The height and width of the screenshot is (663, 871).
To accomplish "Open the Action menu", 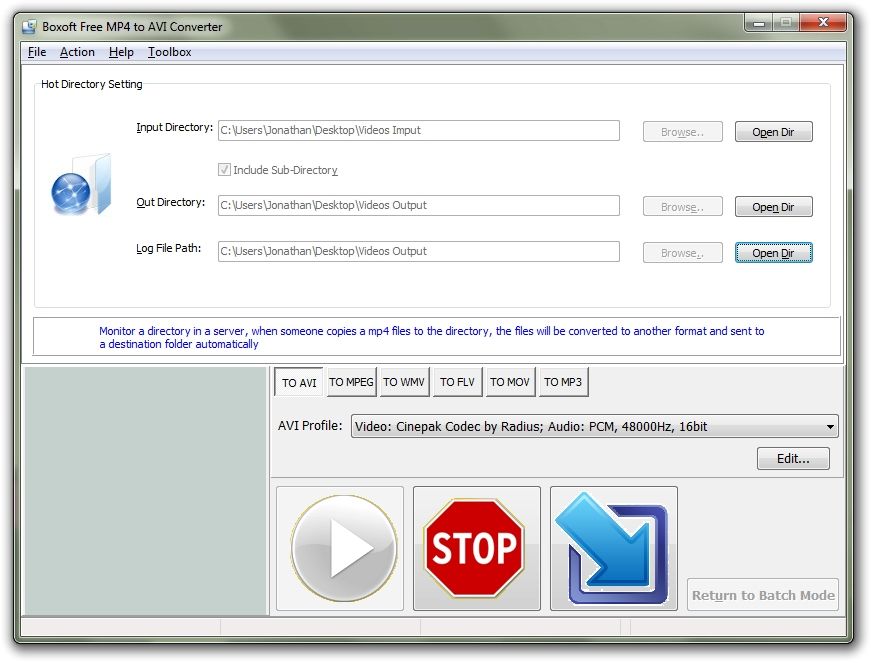I will [77, 52].
